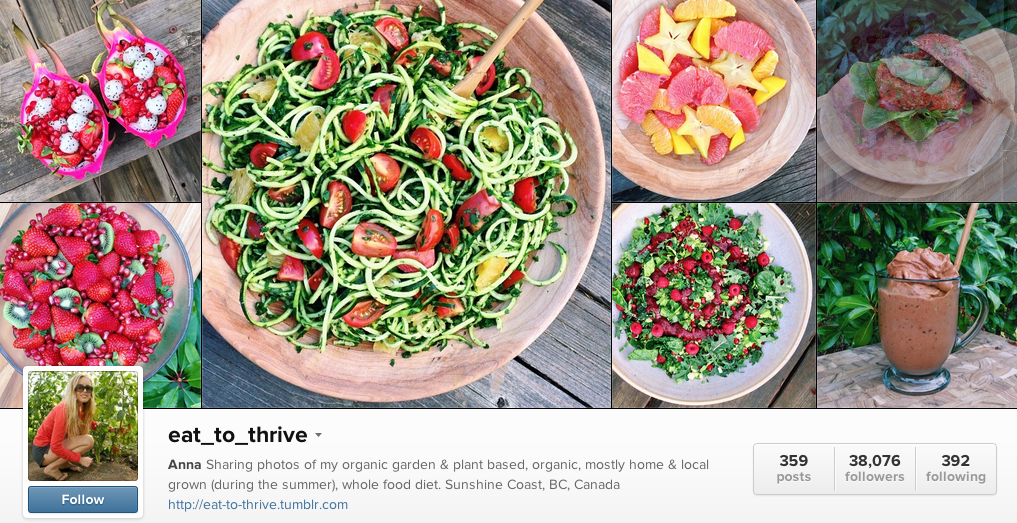The width and height of the screenshot is (1017, 523).
Task: Open the zucchini noodle tomato salad photo
Action: tap(407, 204)
